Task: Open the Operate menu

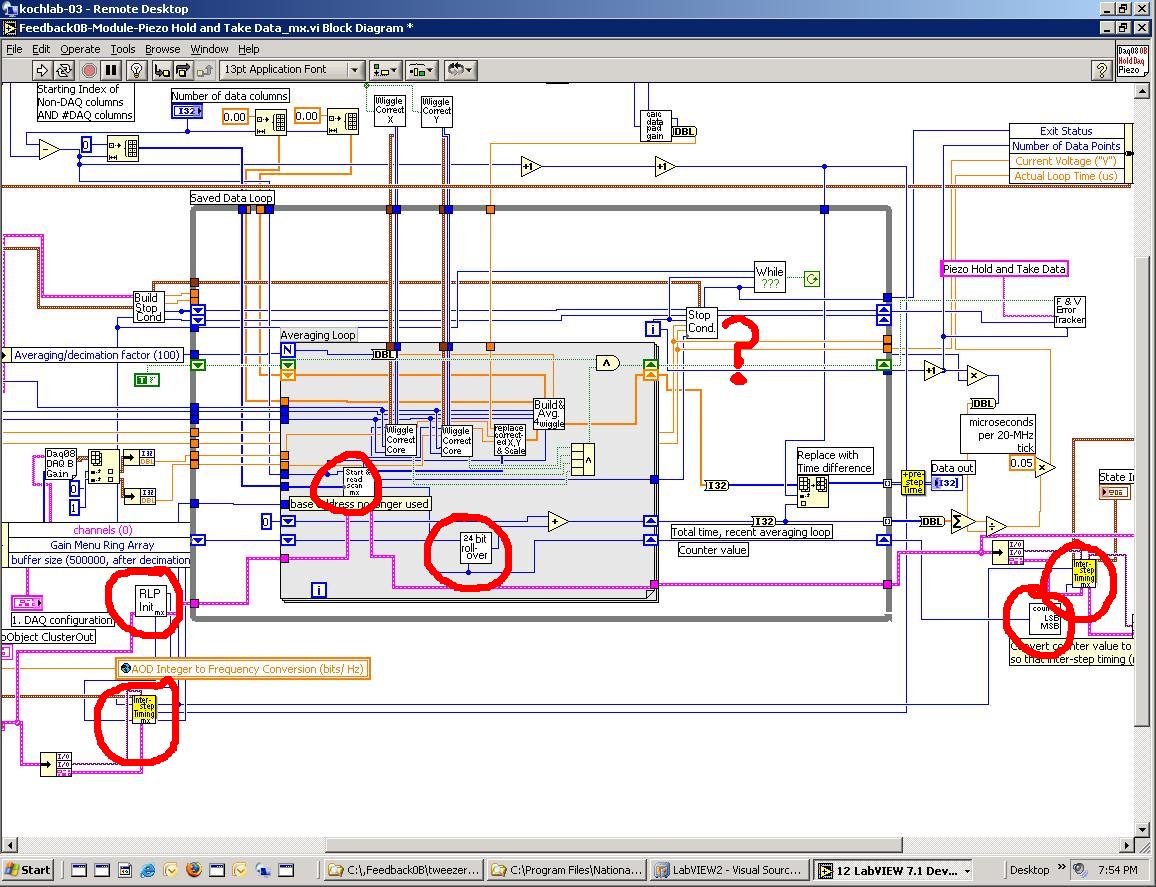Action: 80,48
